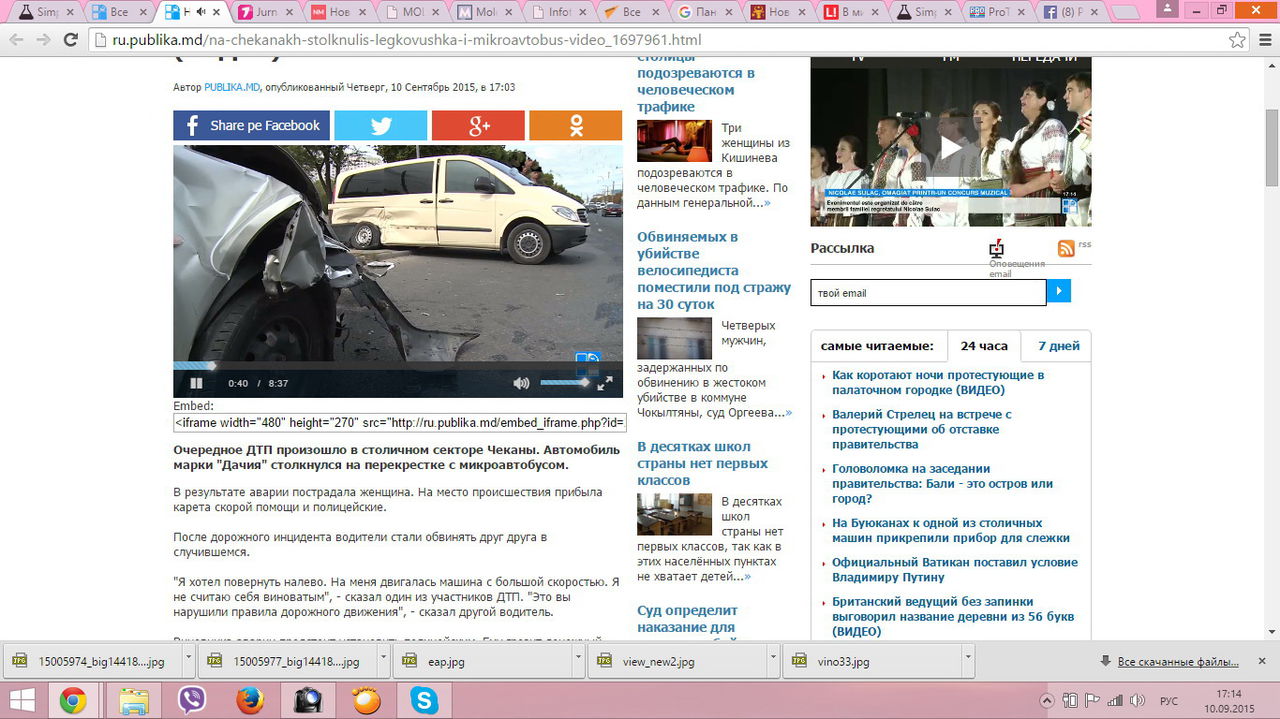1280x719 pixels.
Task: Expand dropdown for eap.jpg download
Action: tap(578, 661)
